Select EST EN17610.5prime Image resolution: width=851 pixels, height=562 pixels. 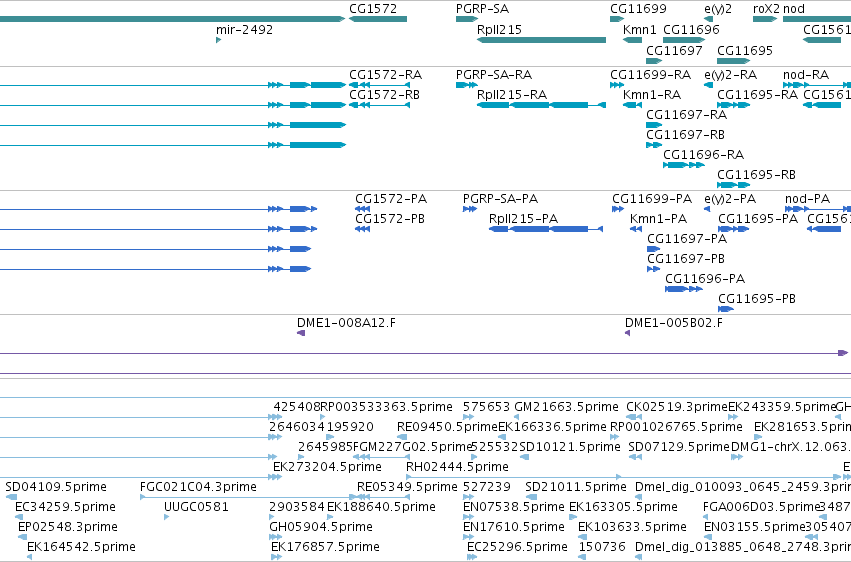tap(468, 538)
